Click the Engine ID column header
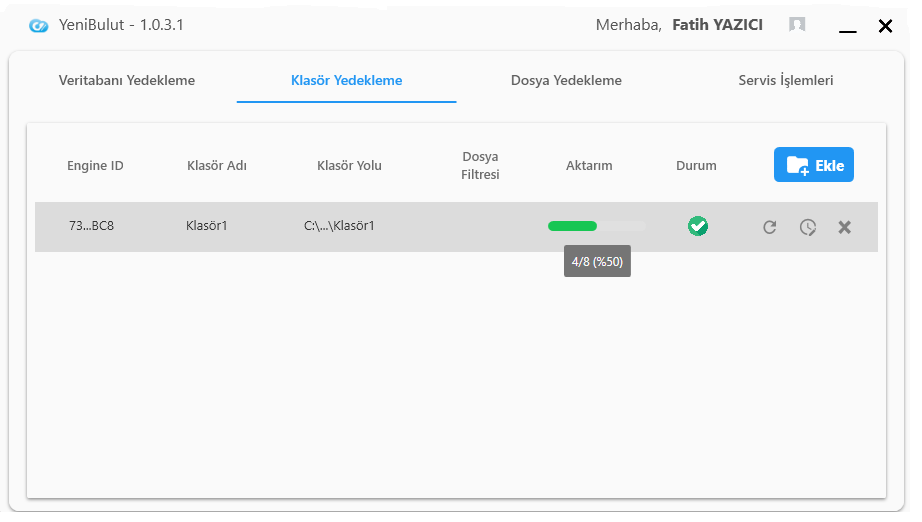The height and width of the screenshot is (522, 922). (95, 166)
